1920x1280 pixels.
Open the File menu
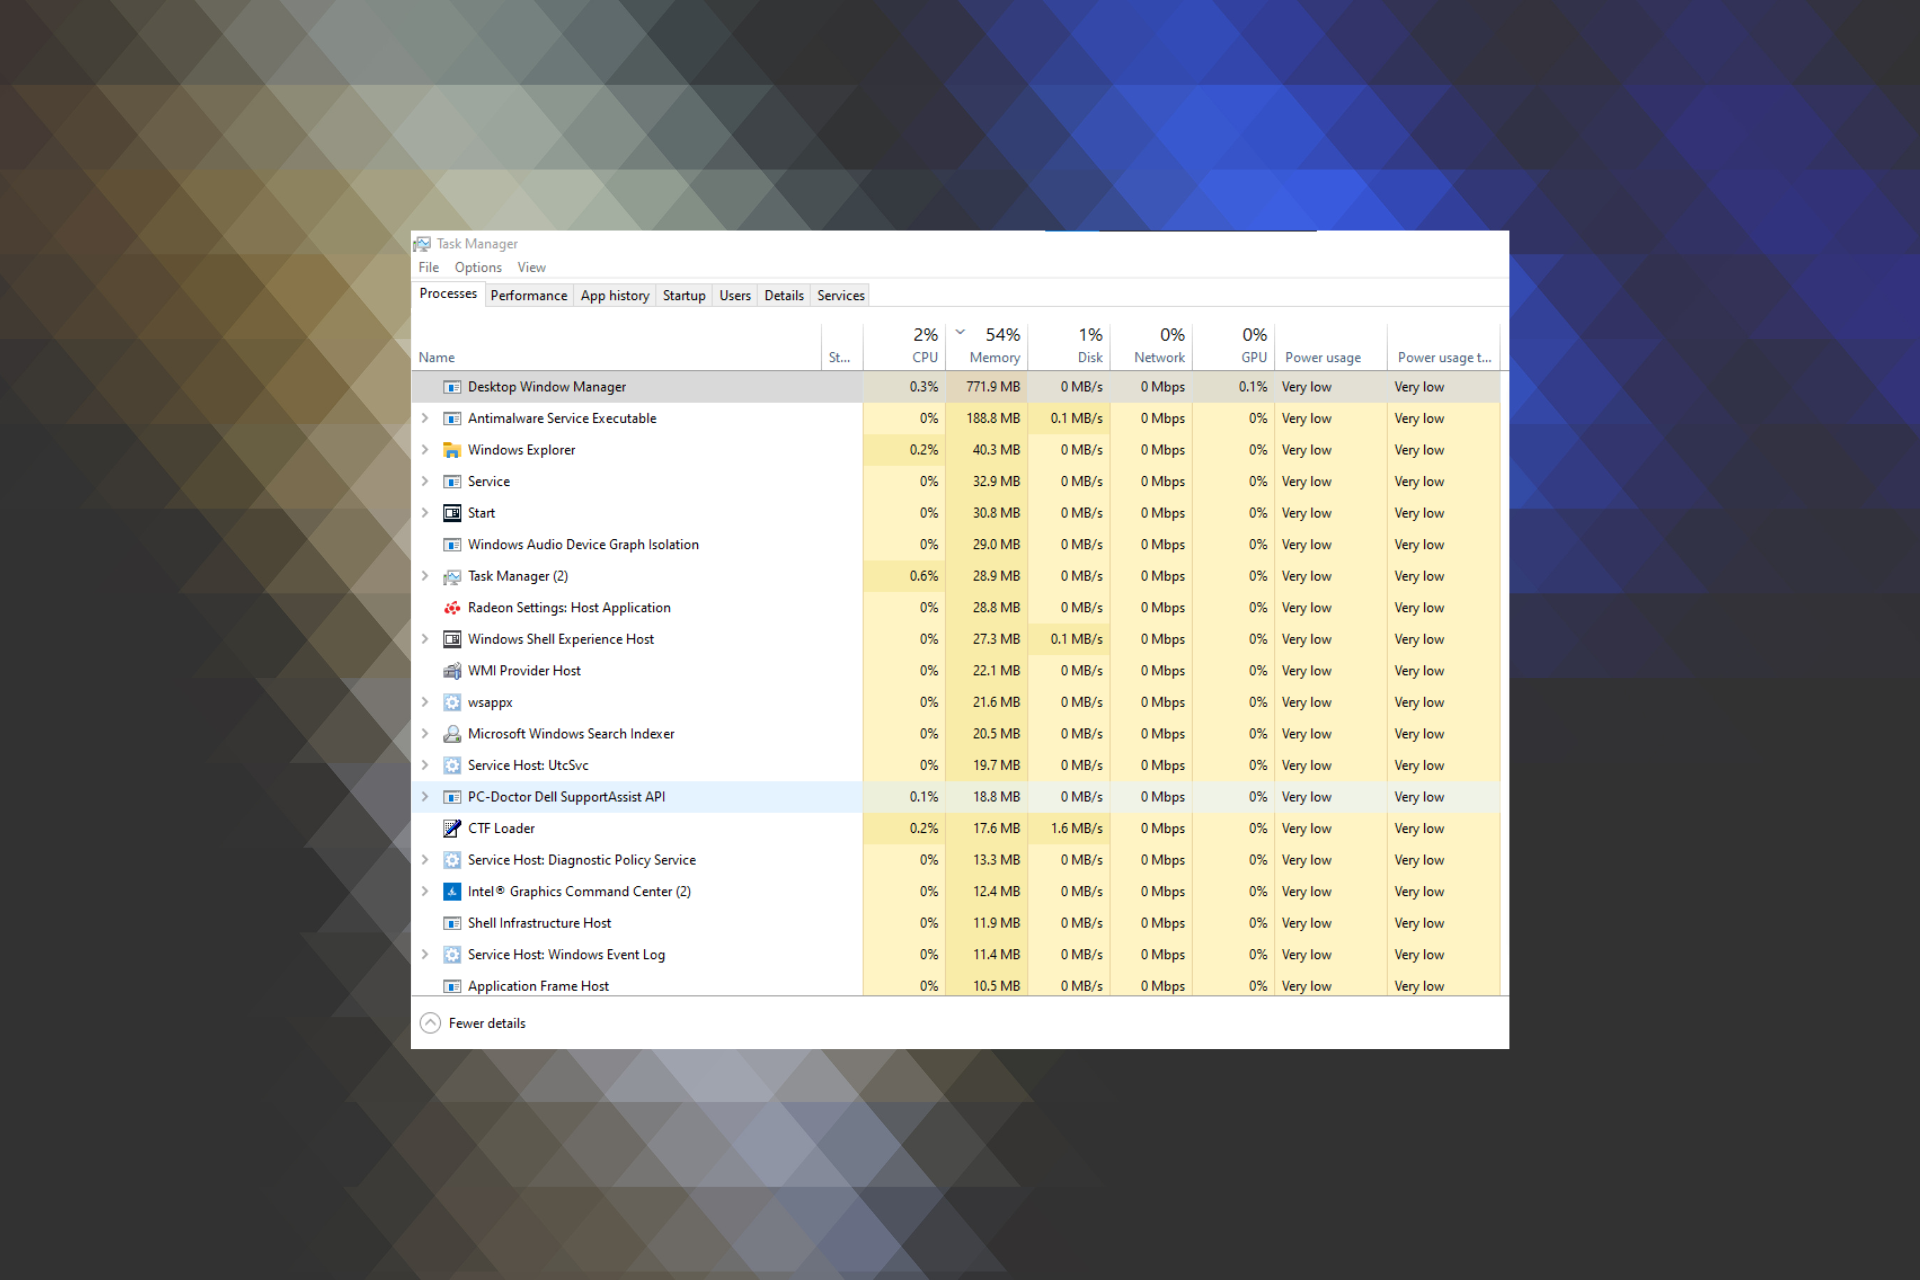427,267
